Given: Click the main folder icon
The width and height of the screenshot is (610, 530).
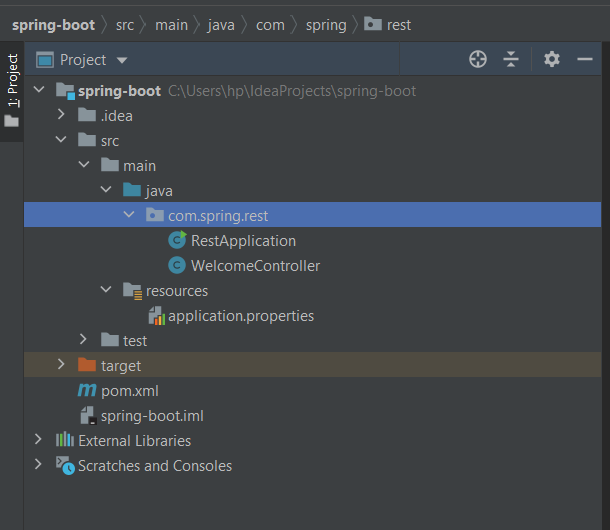Looking at the screenshot, I should [110, 165].
